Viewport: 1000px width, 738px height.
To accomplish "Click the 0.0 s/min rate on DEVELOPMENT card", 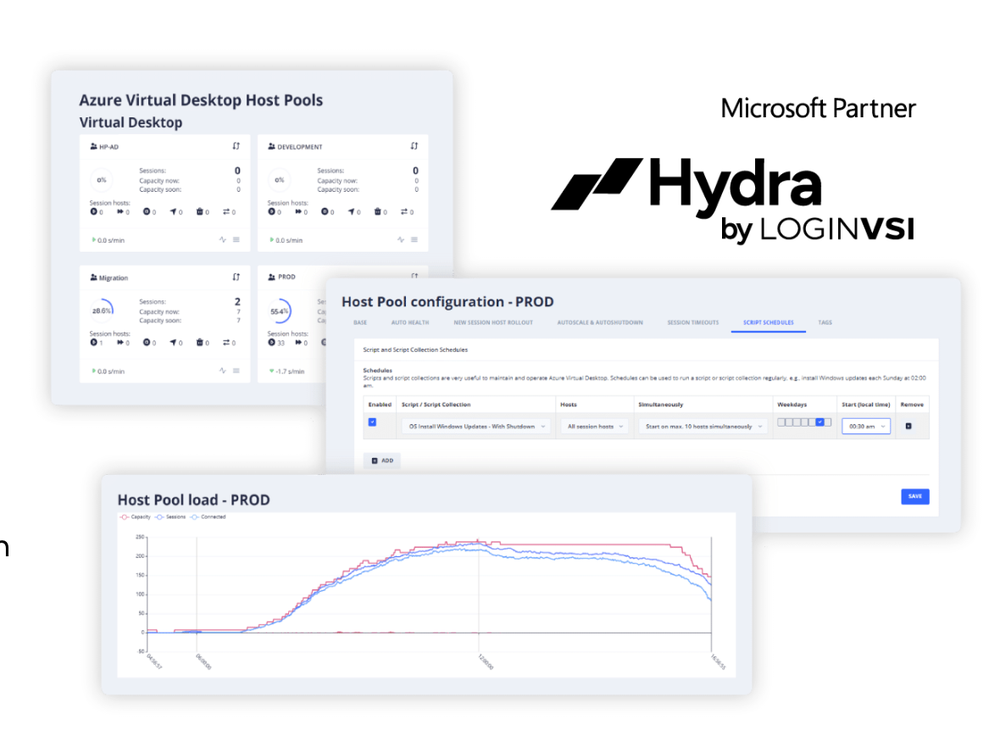I will coord(289,240).
